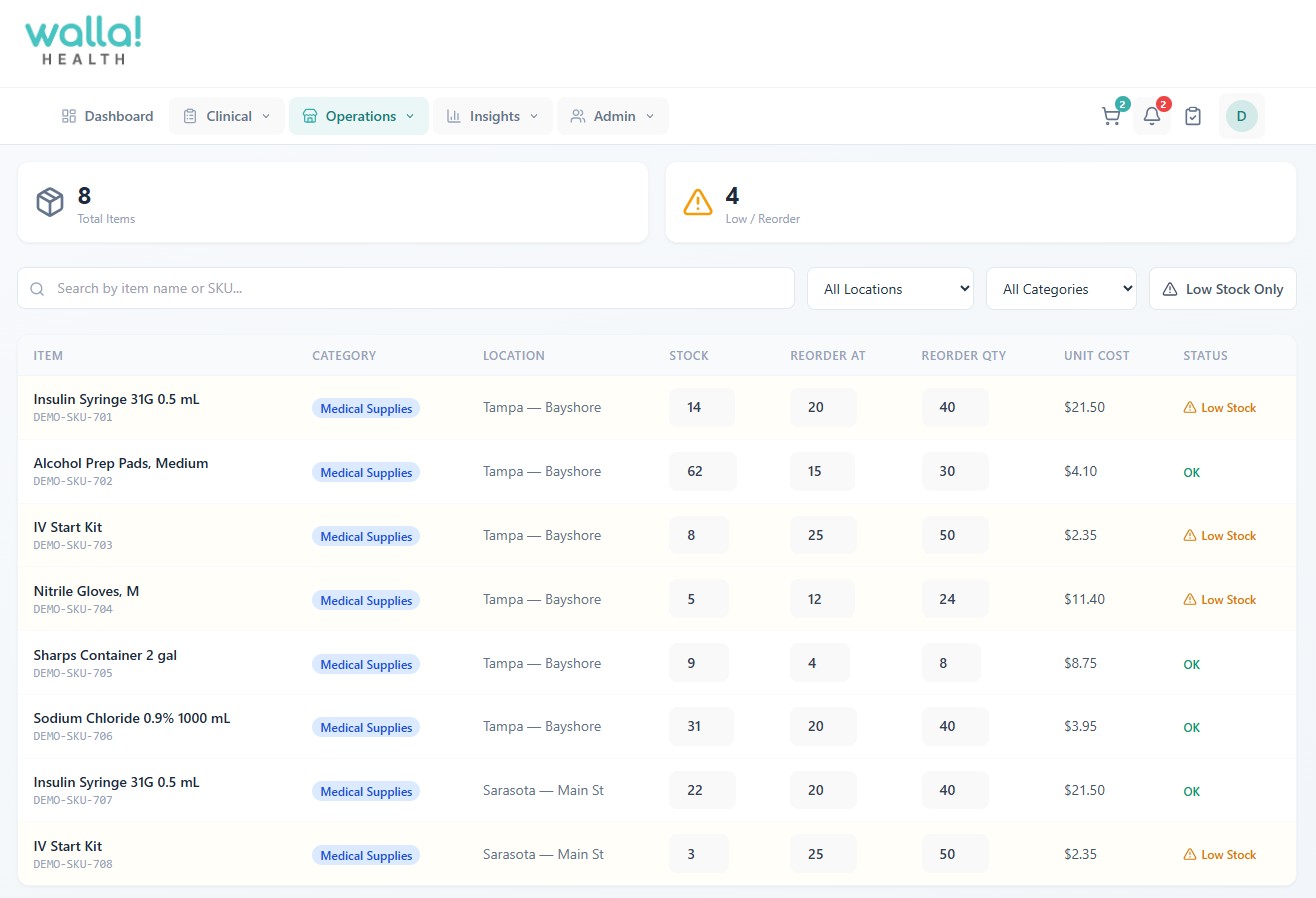Go to Dashboard
The image size is (1316, 898).
[x=107, y=116]
